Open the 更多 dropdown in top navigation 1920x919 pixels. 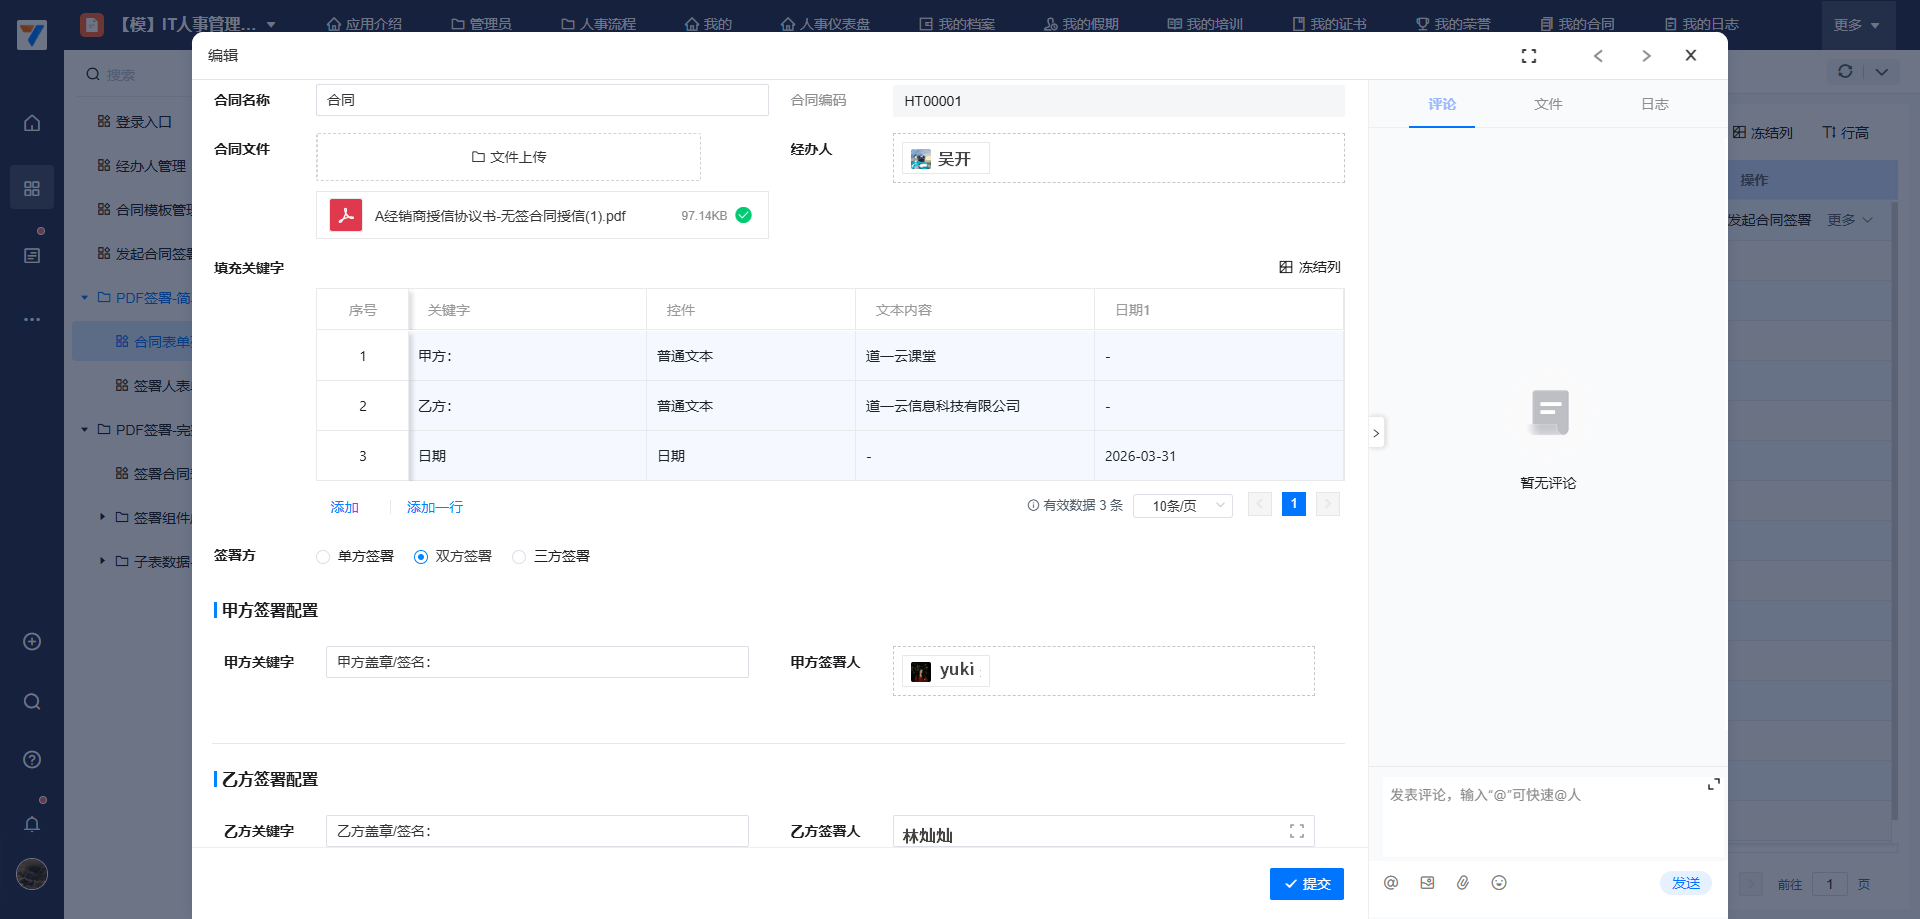[1856, 25]
